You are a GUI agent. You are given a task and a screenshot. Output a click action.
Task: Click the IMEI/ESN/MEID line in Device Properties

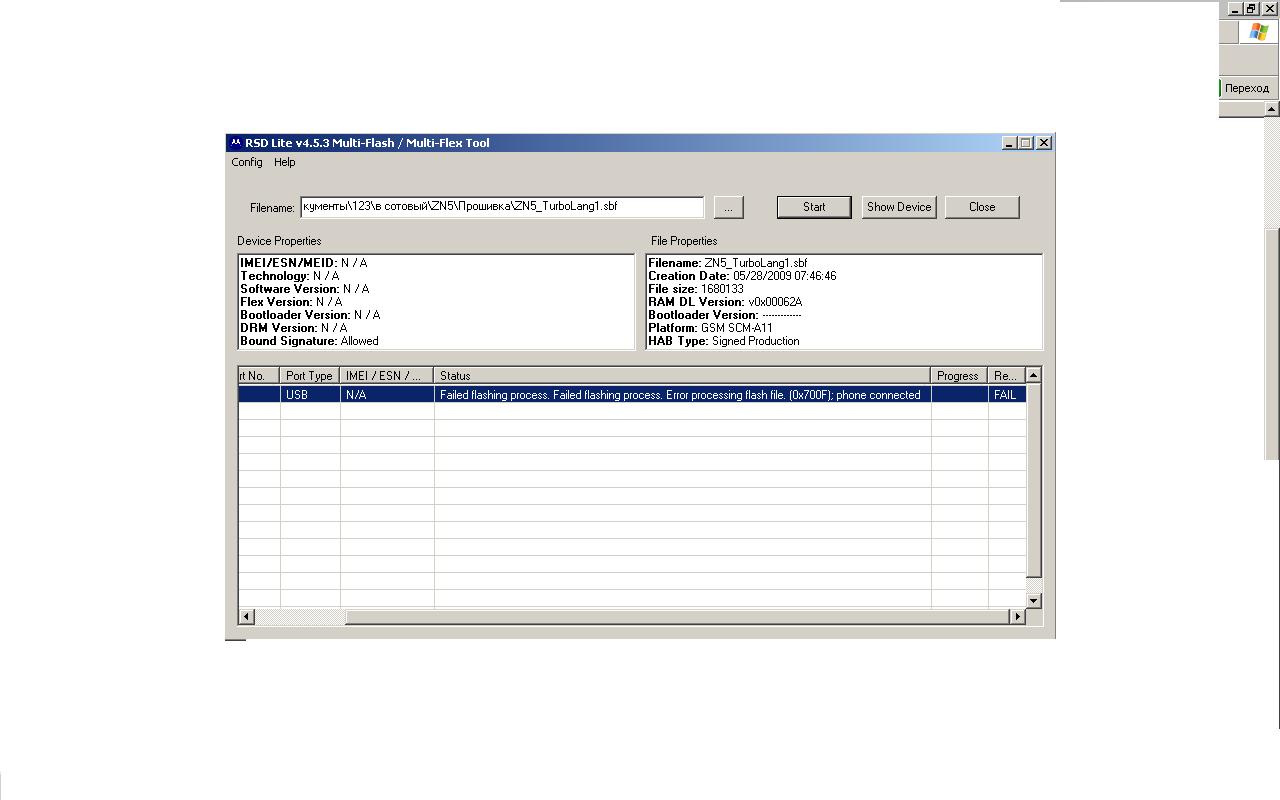pos(304,263)
